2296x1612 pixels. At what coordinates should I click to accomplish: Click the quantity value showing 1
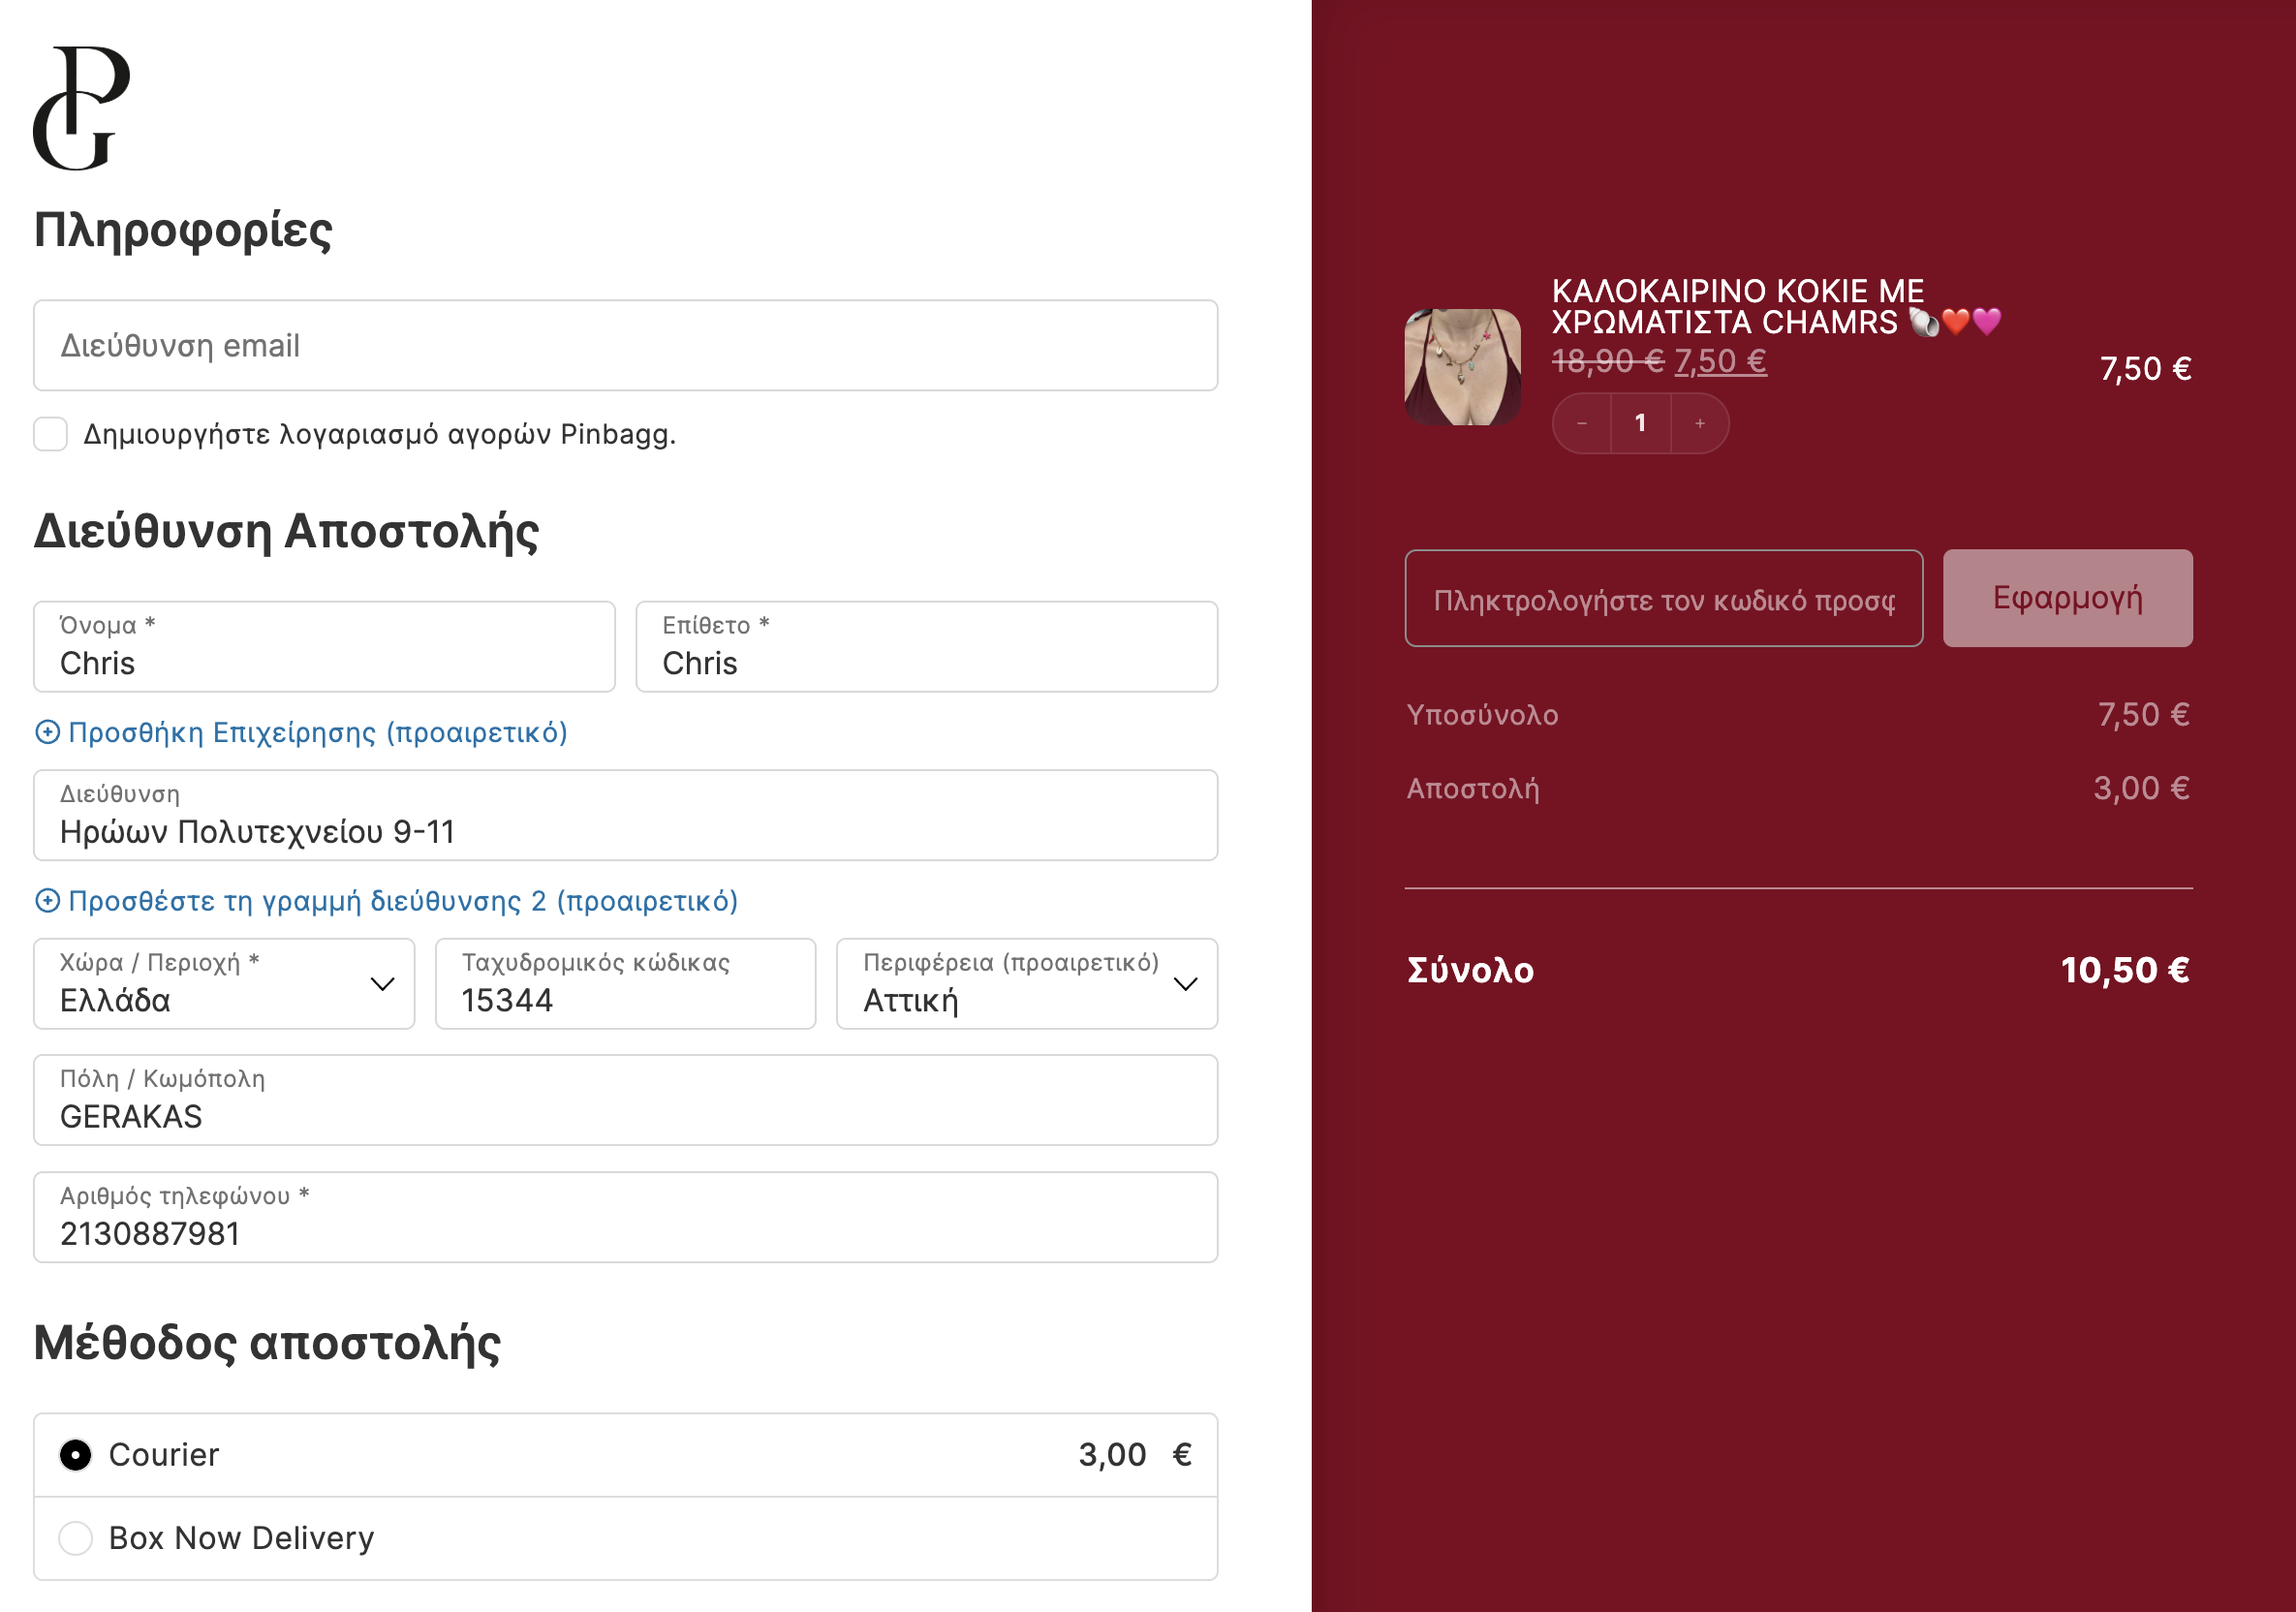1641,423
